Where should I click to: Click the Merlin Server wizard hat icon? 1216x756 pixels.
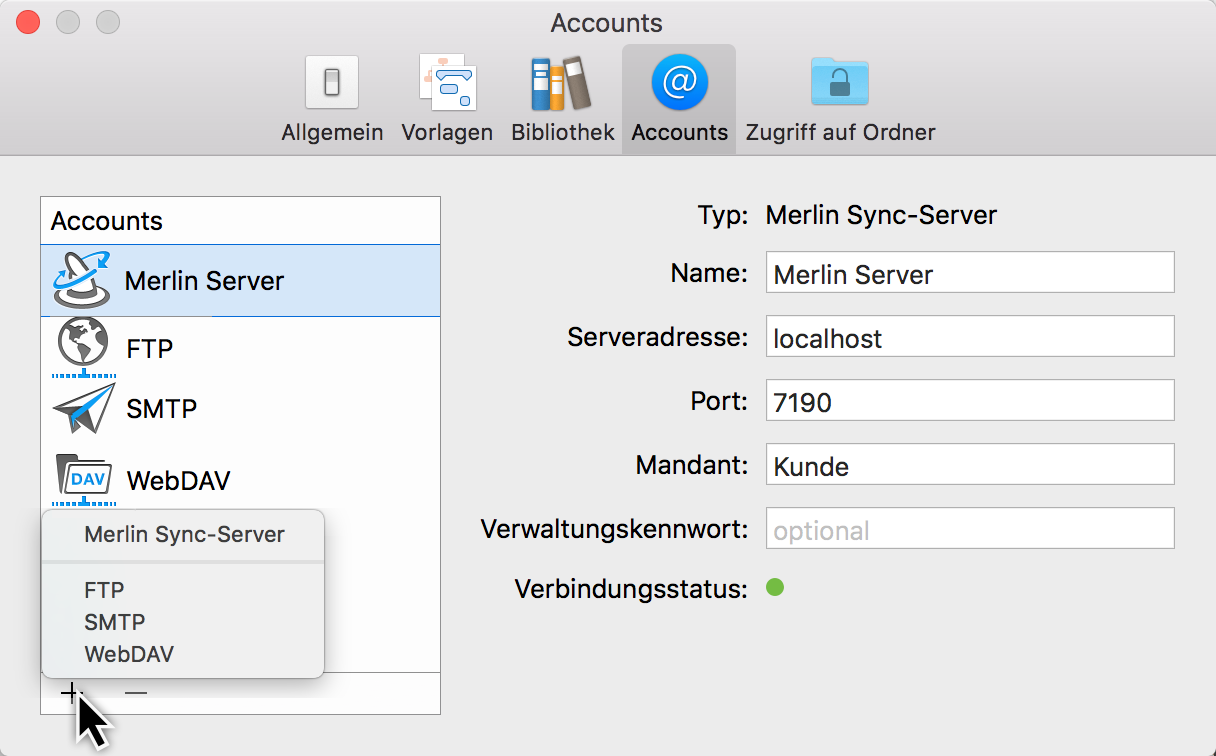coord(82,280)
